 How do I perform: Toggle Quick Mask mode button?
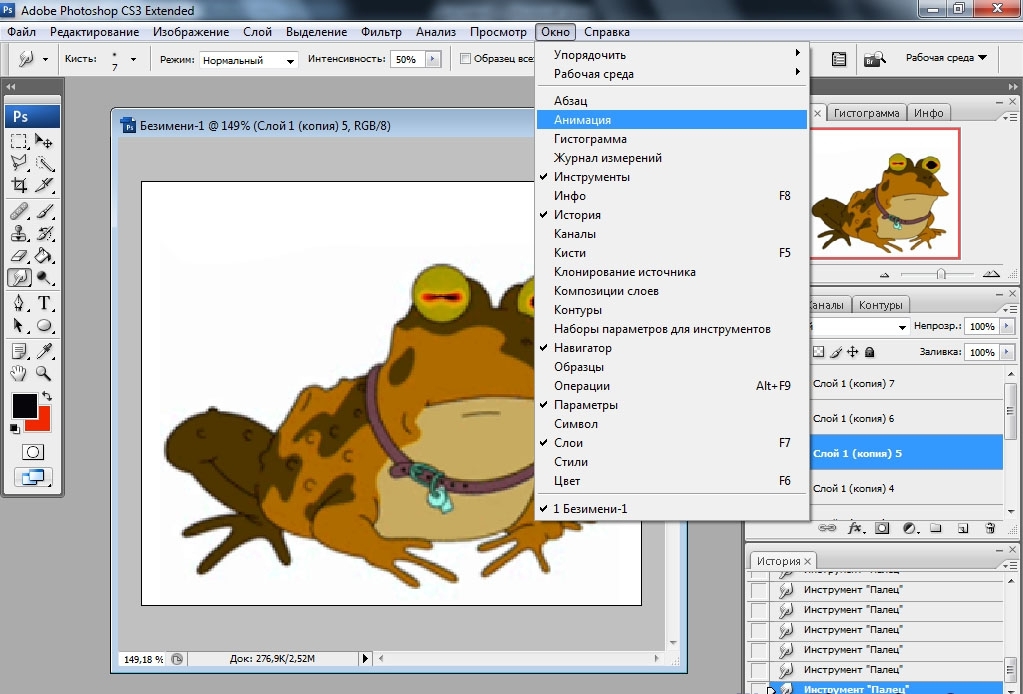(x=33, y=452)
